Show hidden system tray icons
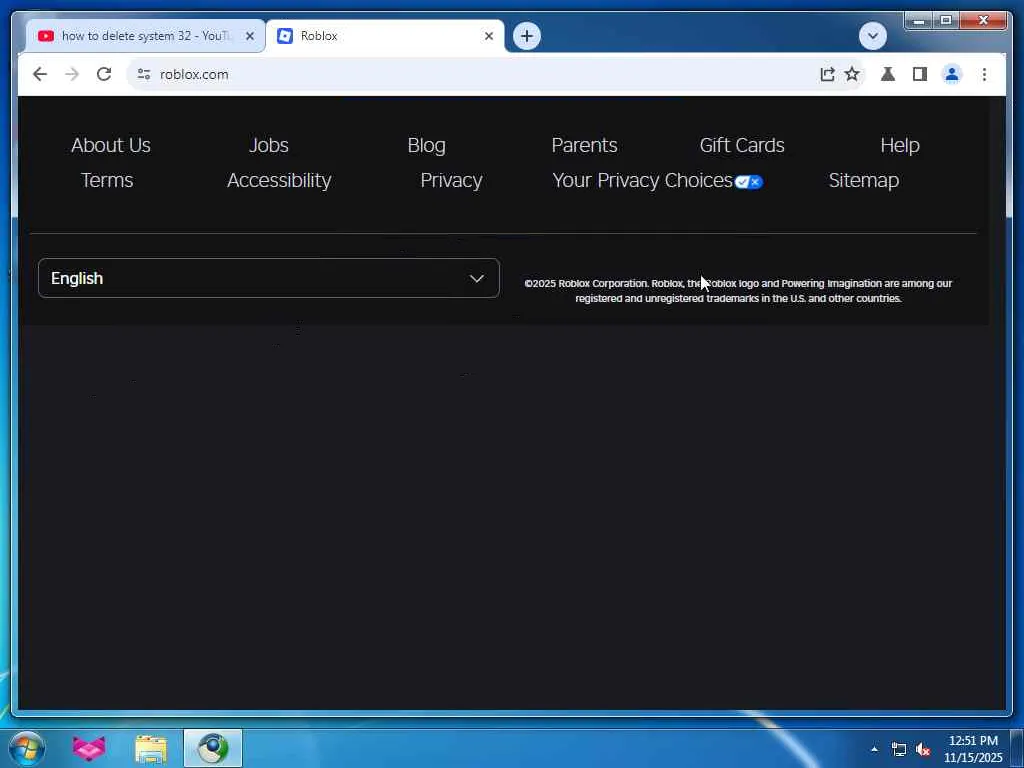1024x768 pixels. [874, 748]
